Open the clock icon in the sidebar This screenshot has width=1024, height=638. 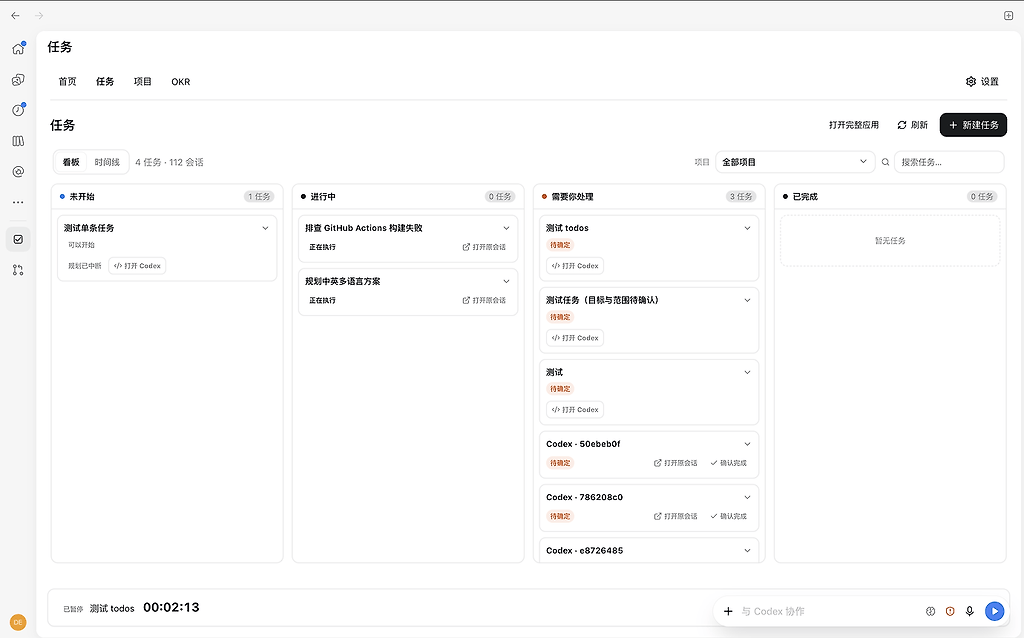18,110
